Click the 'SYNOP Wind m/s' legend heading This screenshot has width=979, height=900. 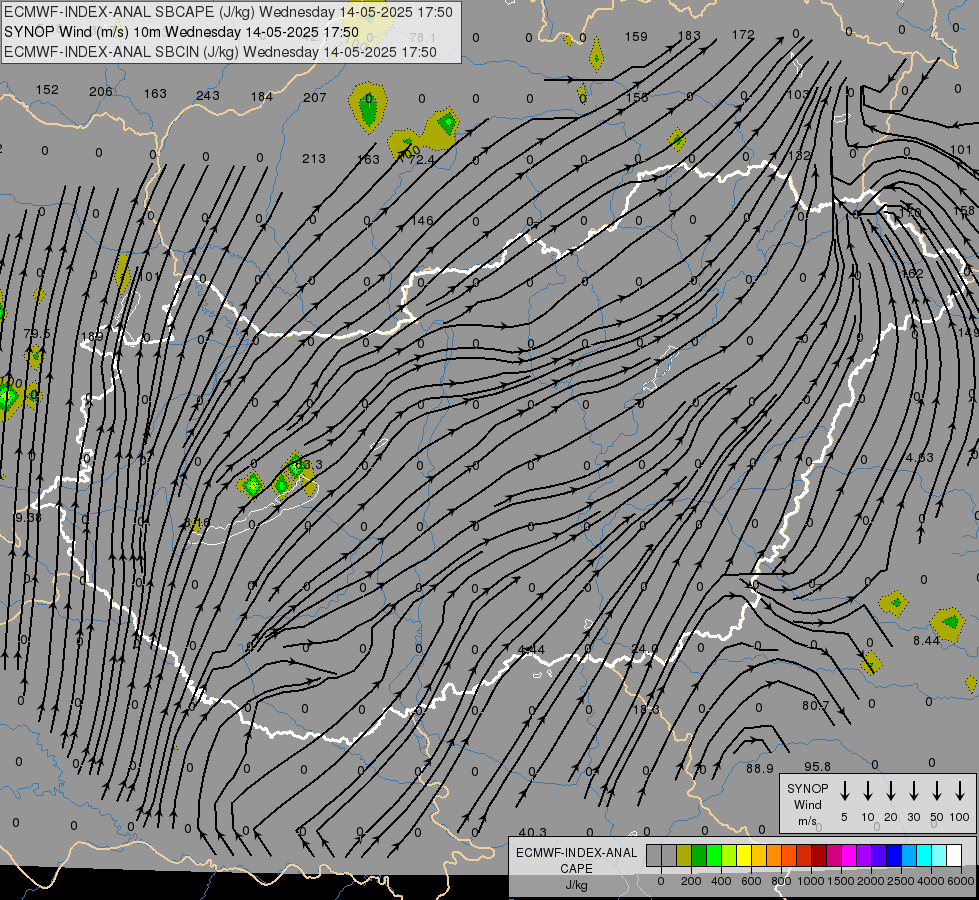807,804
